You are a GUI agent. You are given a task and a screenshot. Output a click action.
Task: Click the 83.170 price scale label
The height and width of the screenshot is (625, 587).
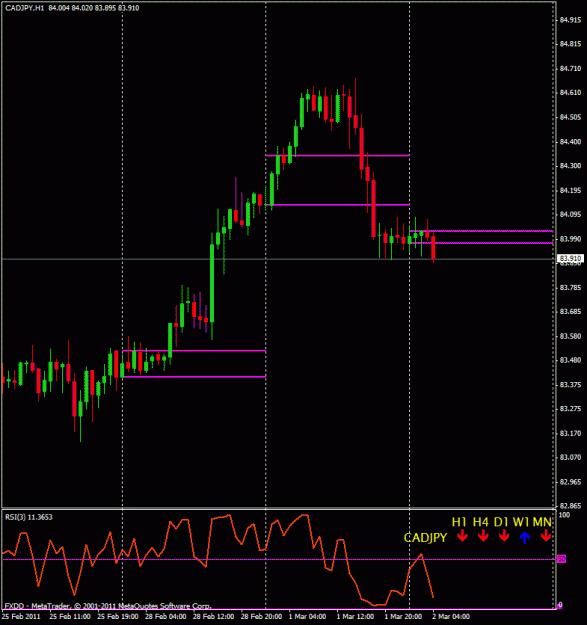point(570,433)
